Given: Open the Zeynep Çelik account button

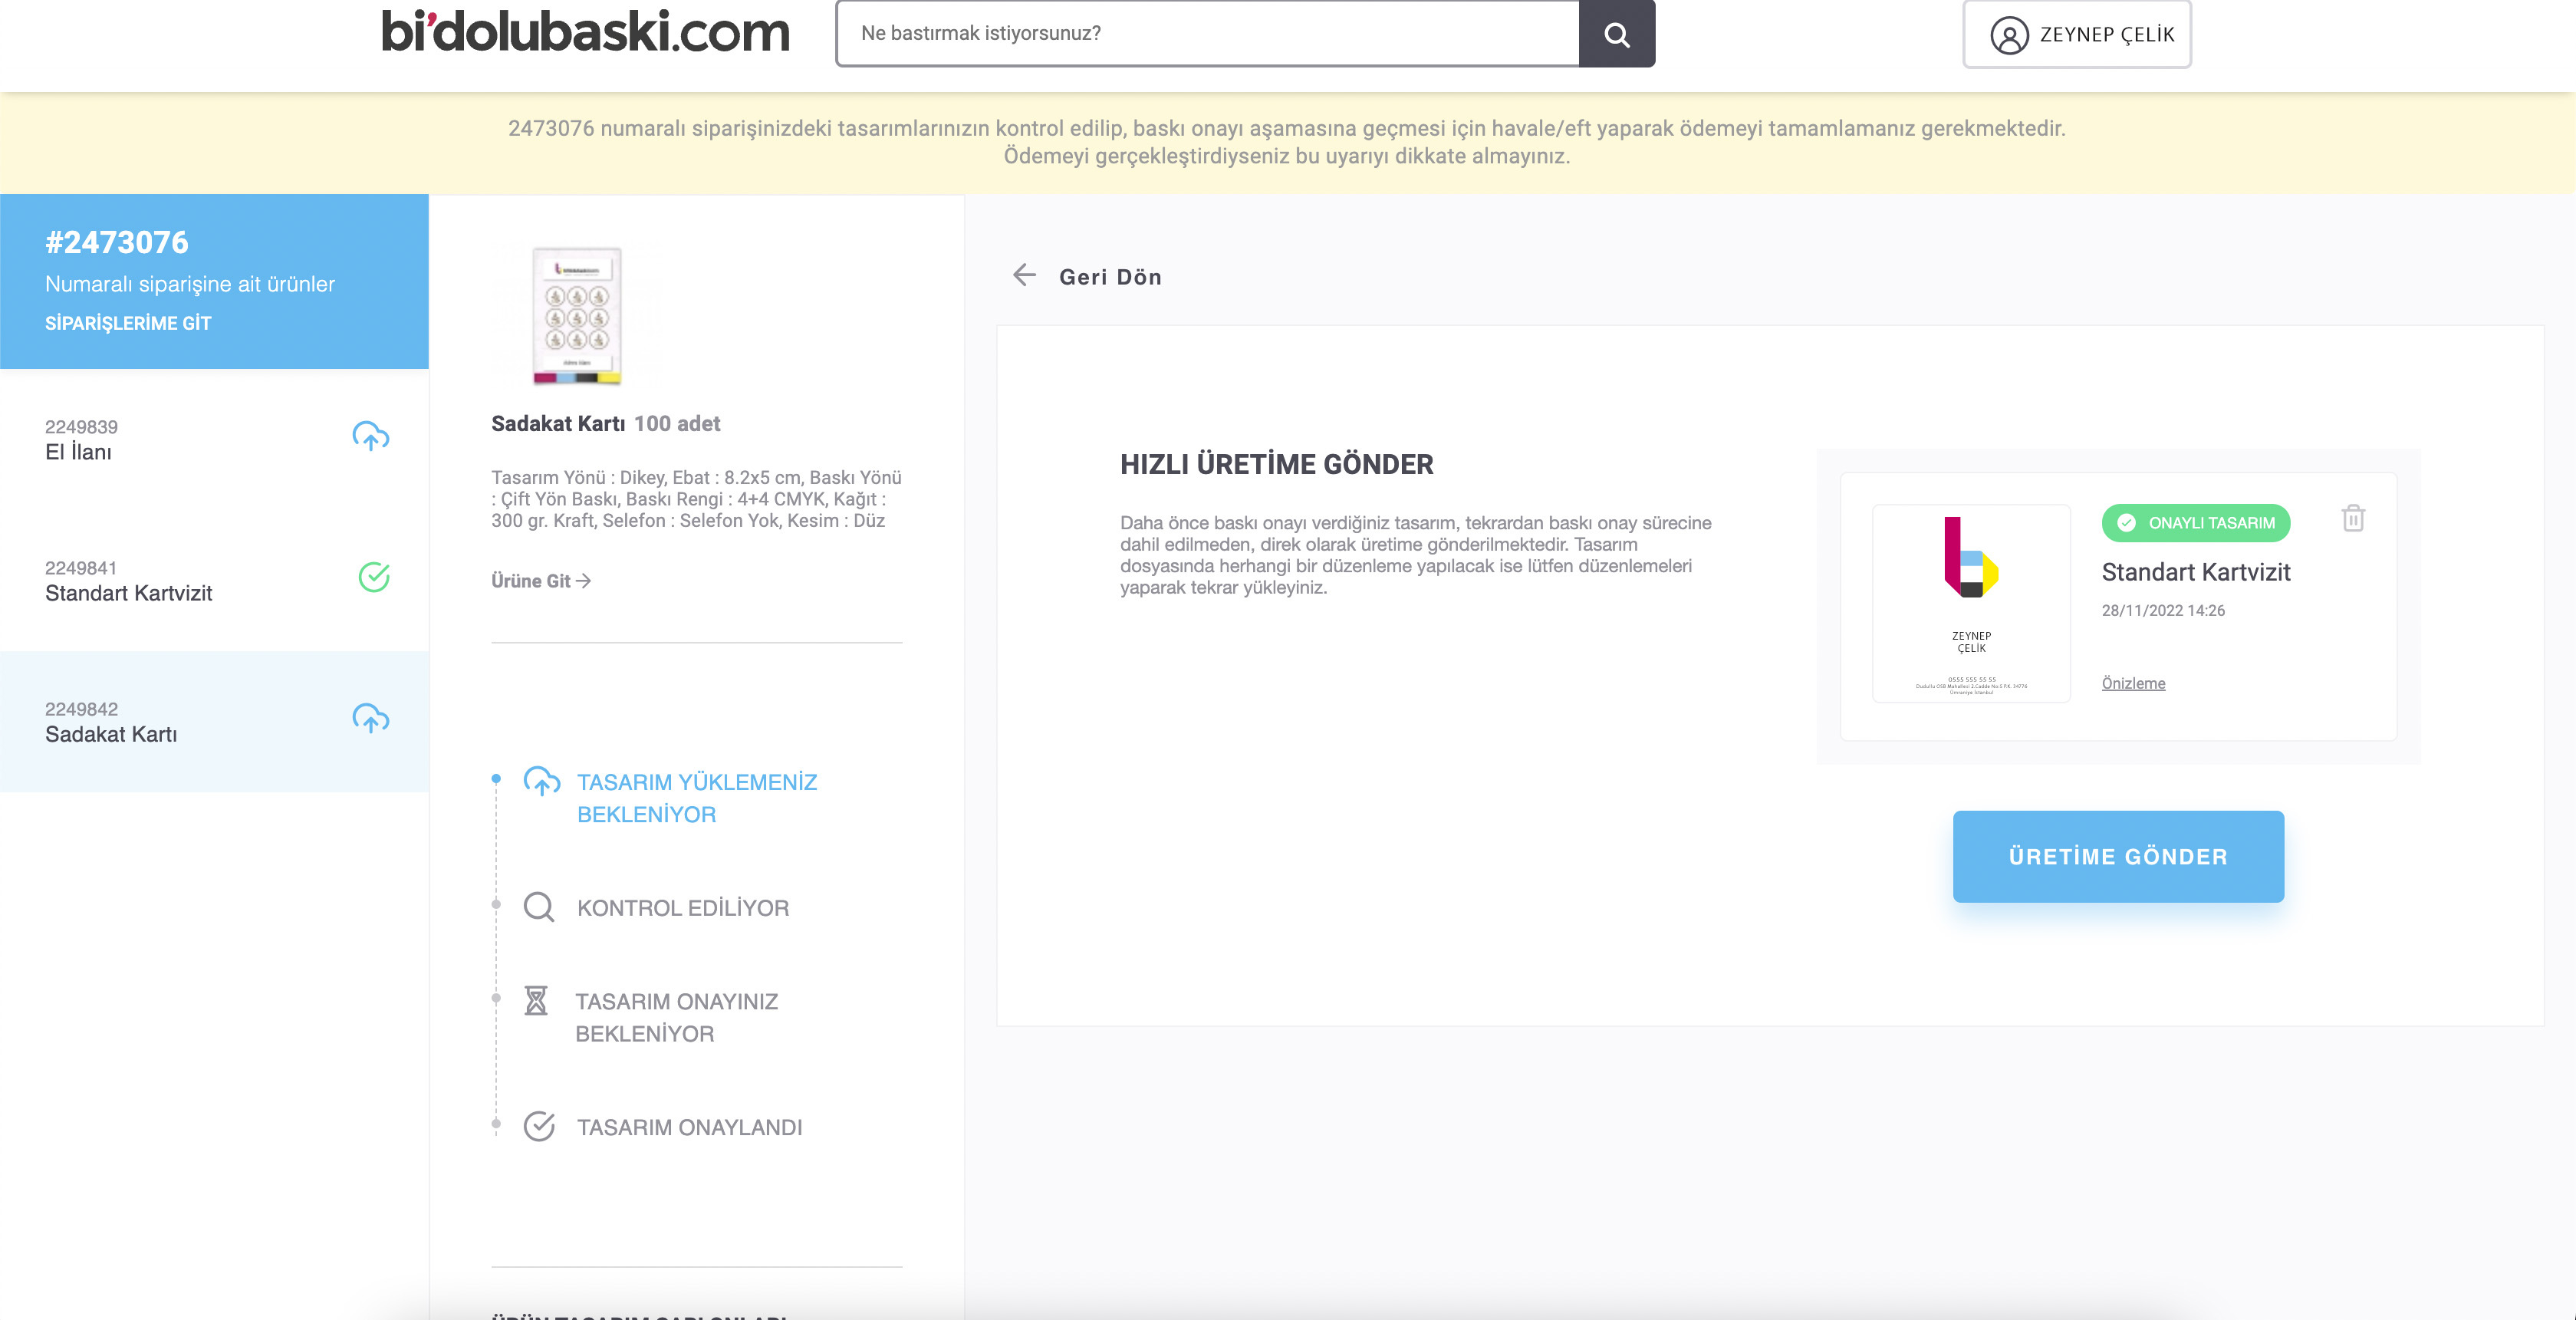Looking at the screenshot, I should pos(2077,34).
